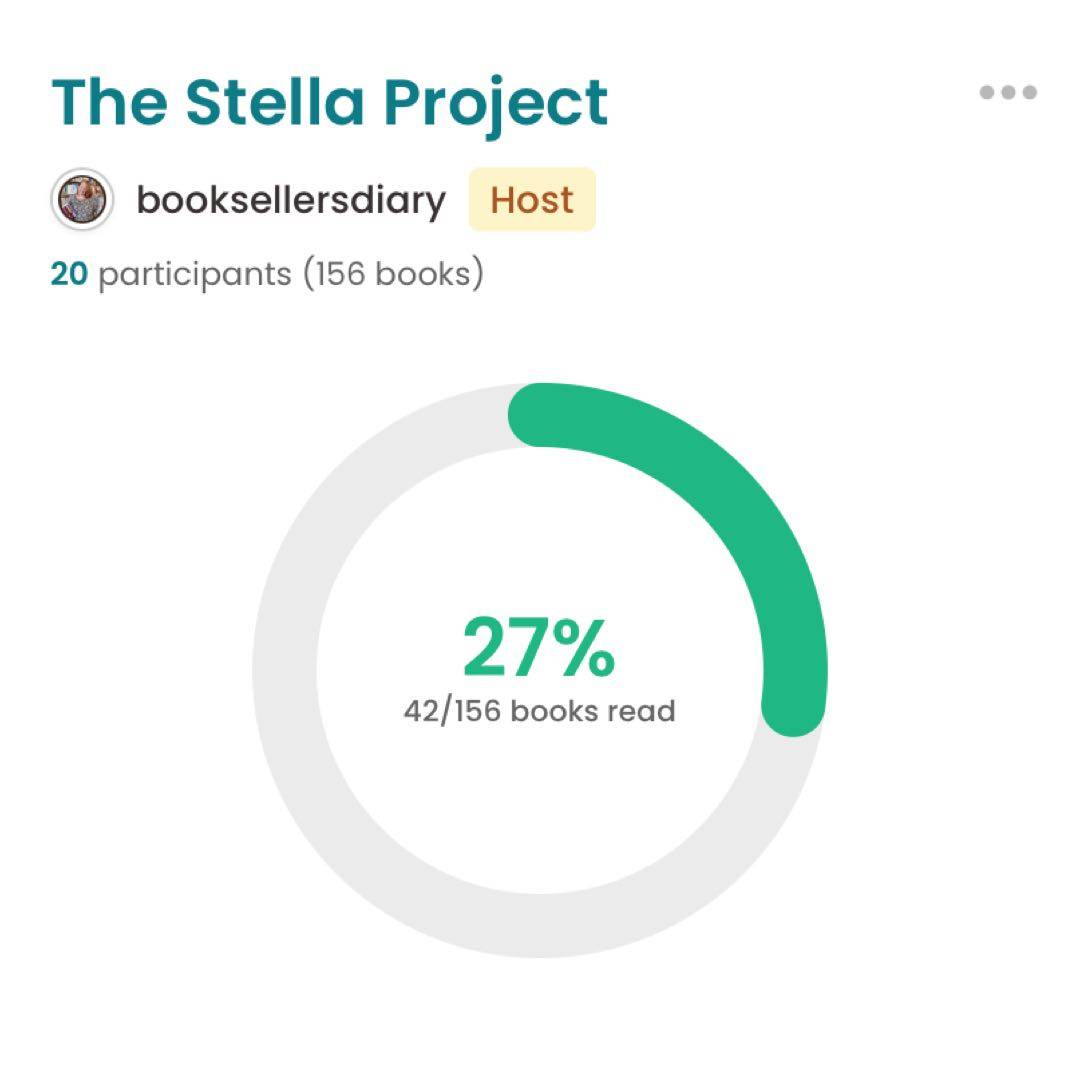The width and height of the screenshot is (1080, 1080).
Task: Click the percent sign after 27
Action: tap(583, 649)
